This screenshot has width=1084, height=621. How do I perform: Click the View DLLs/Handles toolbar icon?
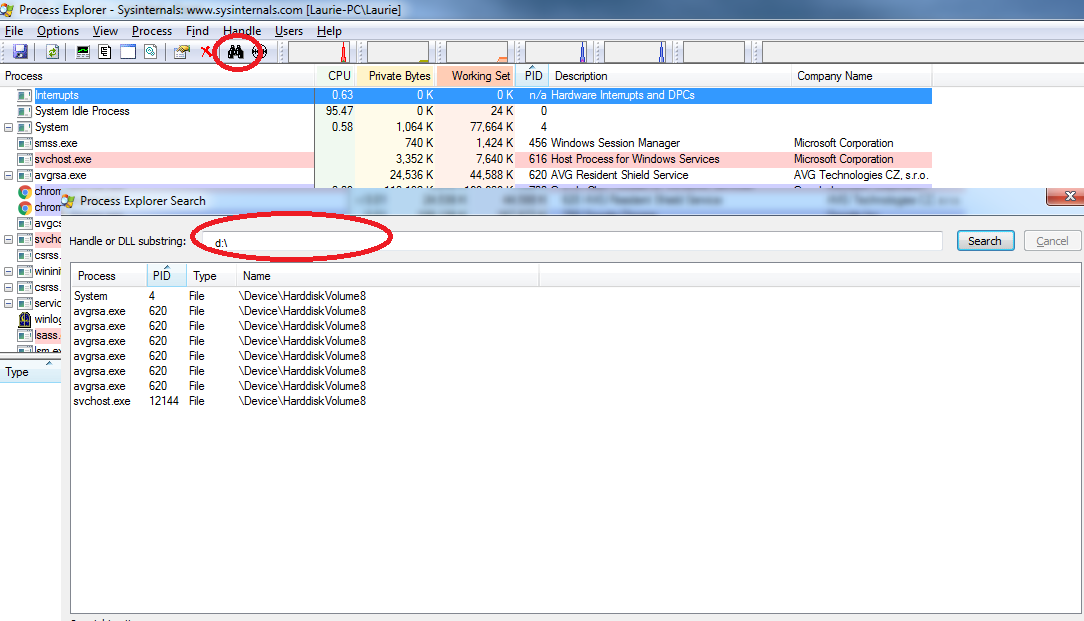(x=151, y=52)
